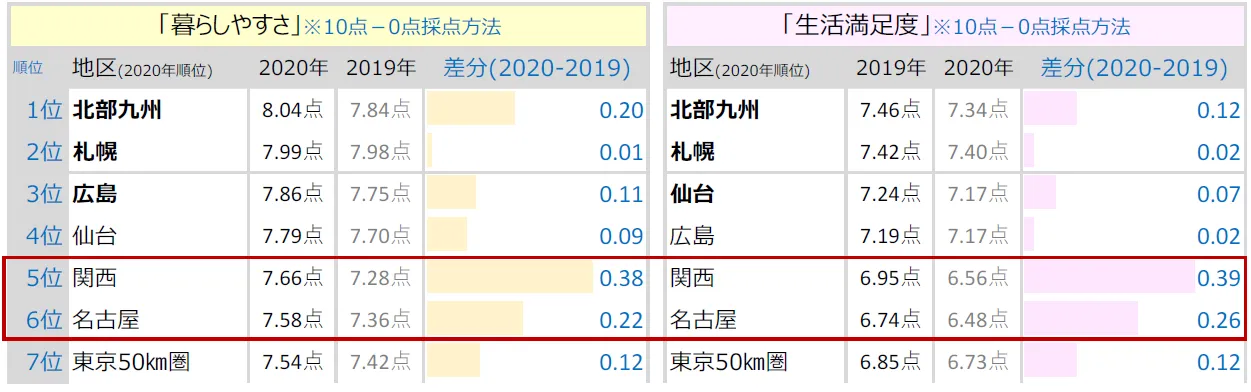Click 札幌 in the right table
The height and width of the screenshot is (392, 1251).
(x=692, y=152)
